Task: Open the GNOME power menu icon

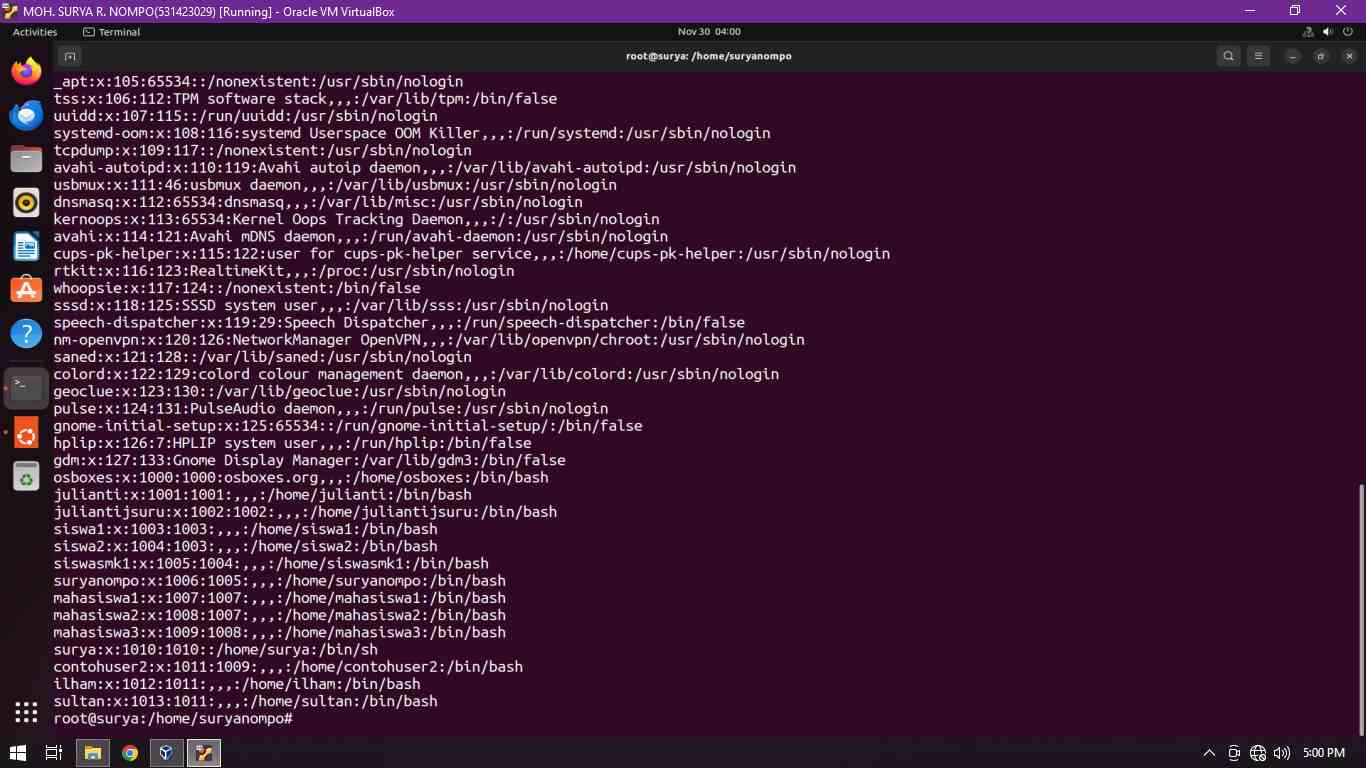Action: pyautogui.click(x=1348, y=32)
